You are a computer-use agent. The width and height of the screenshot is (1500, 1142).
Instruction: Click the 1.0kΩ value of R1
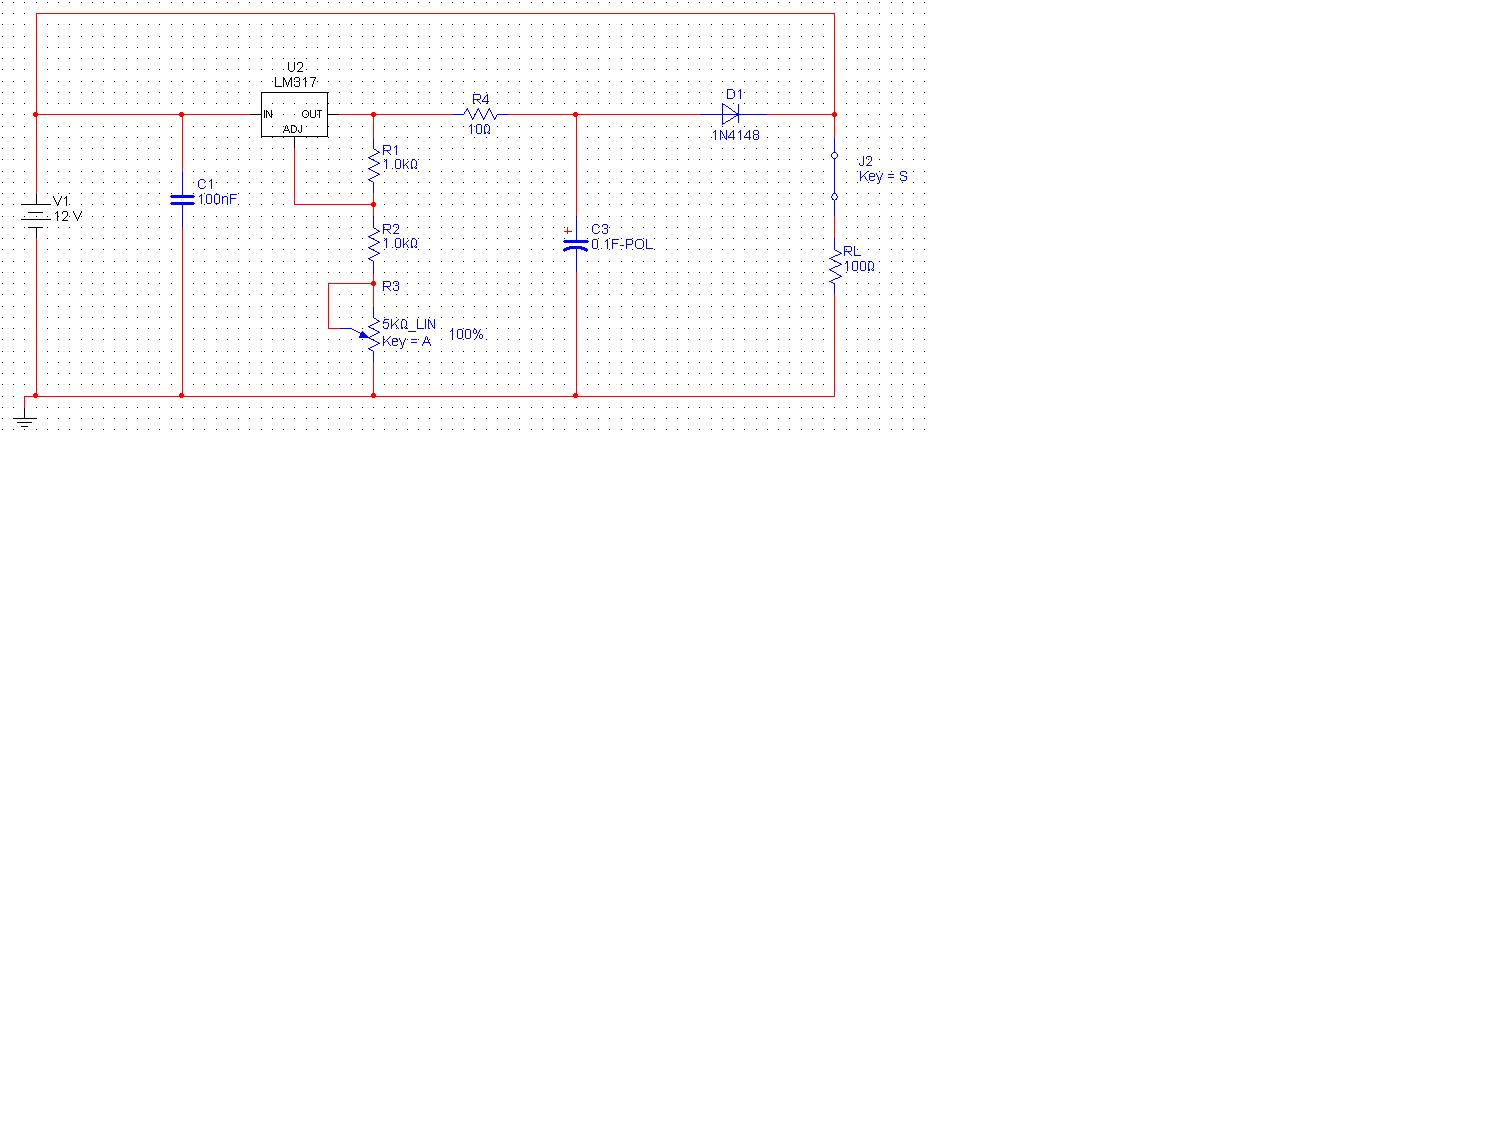[x=400, y=165]
